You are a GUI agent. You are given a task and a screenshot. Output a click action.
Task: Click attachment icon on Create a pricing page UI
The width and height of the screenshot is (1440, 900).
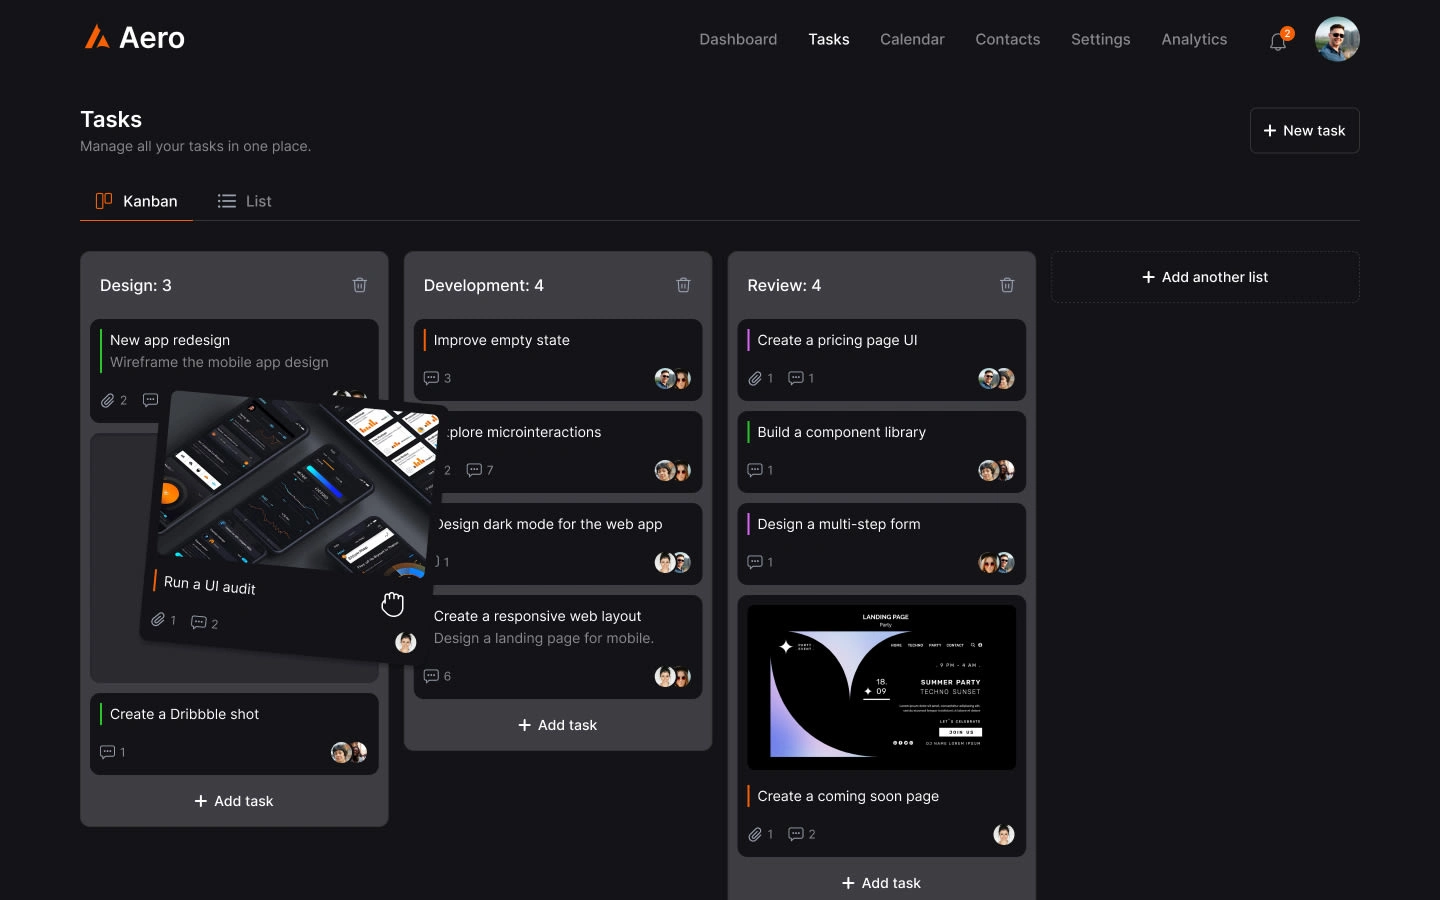(x=755, y=378)
